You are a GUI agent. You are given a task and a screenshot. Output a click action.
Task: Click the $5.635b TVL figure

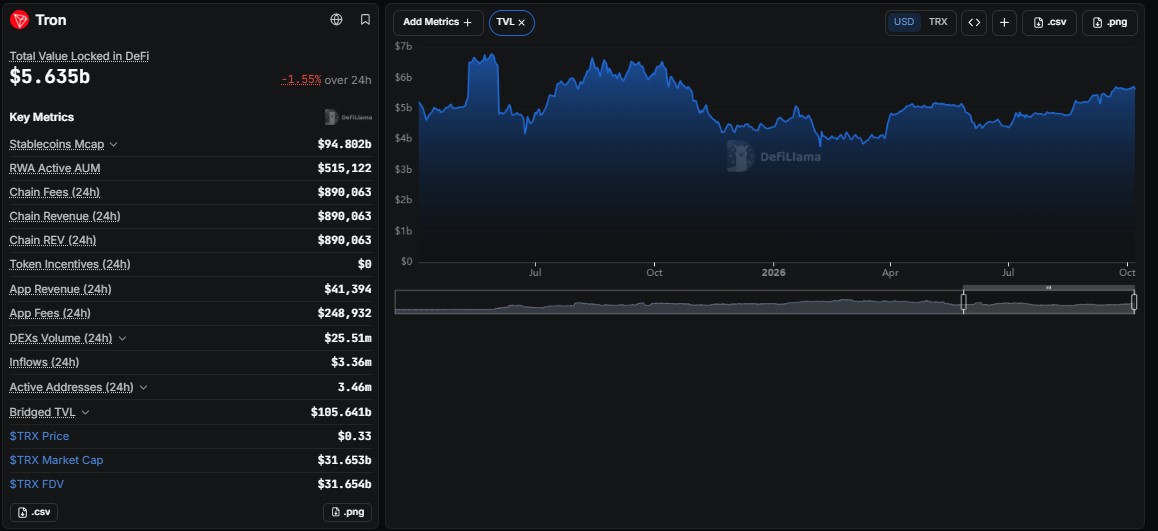(49, 76)
